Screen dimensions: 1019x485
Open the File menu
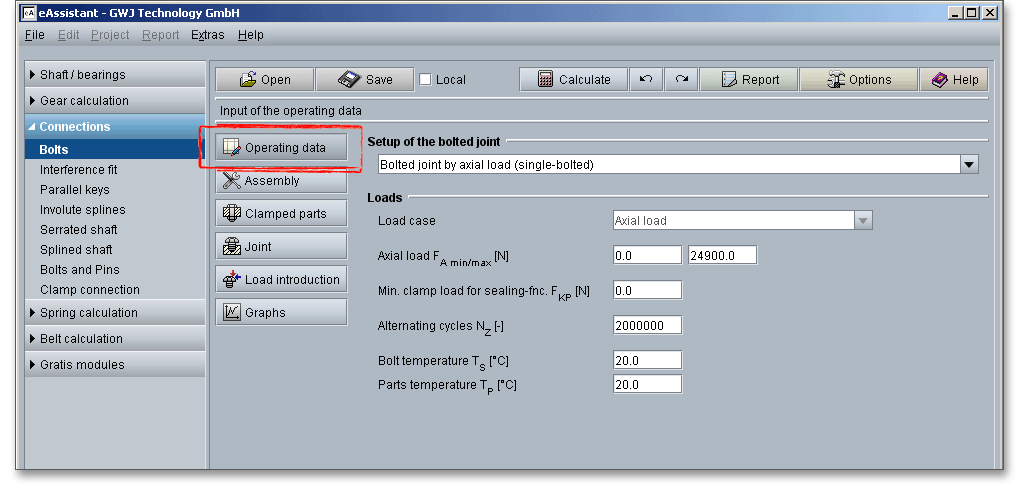click(34, 35)
